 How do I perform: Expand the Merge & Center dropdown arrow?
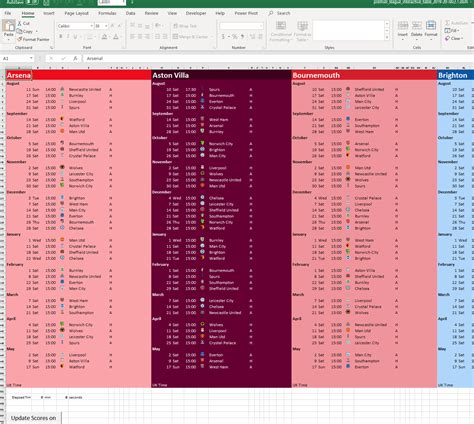coord(211,37)
